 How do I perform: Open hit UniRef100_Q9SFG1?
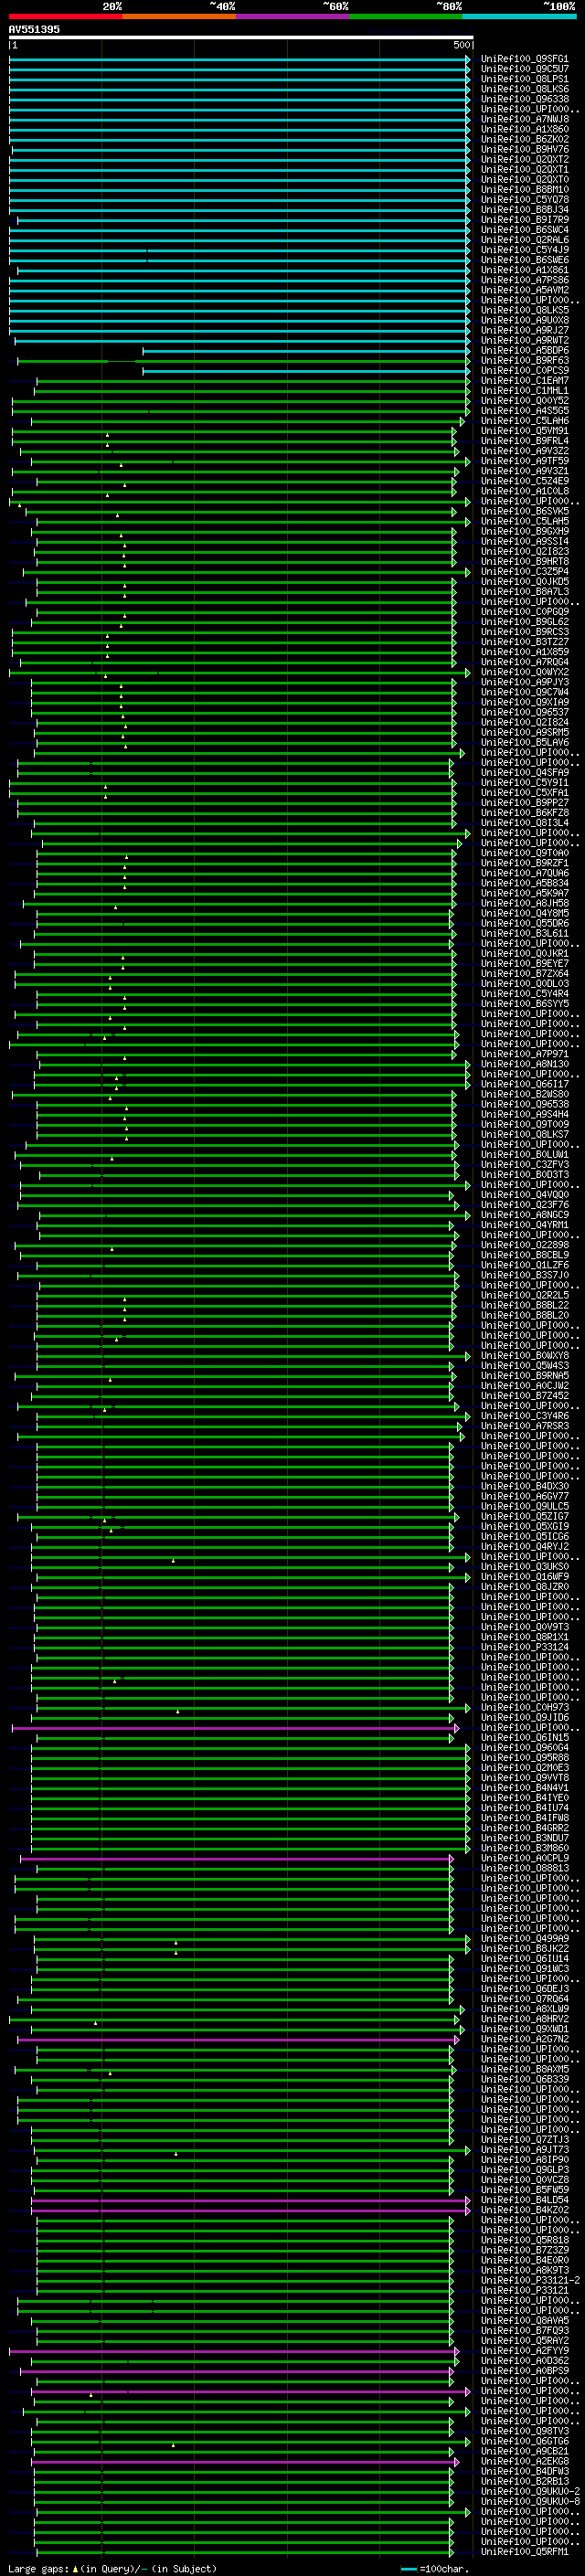click(x=525, y=59)
